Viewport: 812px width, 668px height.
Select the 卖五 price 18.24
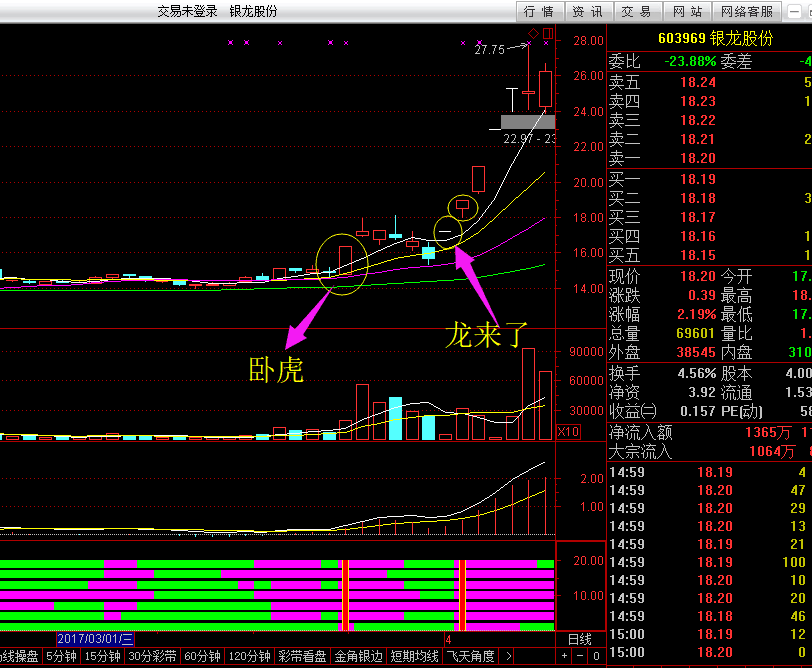(x=698, y=82)
